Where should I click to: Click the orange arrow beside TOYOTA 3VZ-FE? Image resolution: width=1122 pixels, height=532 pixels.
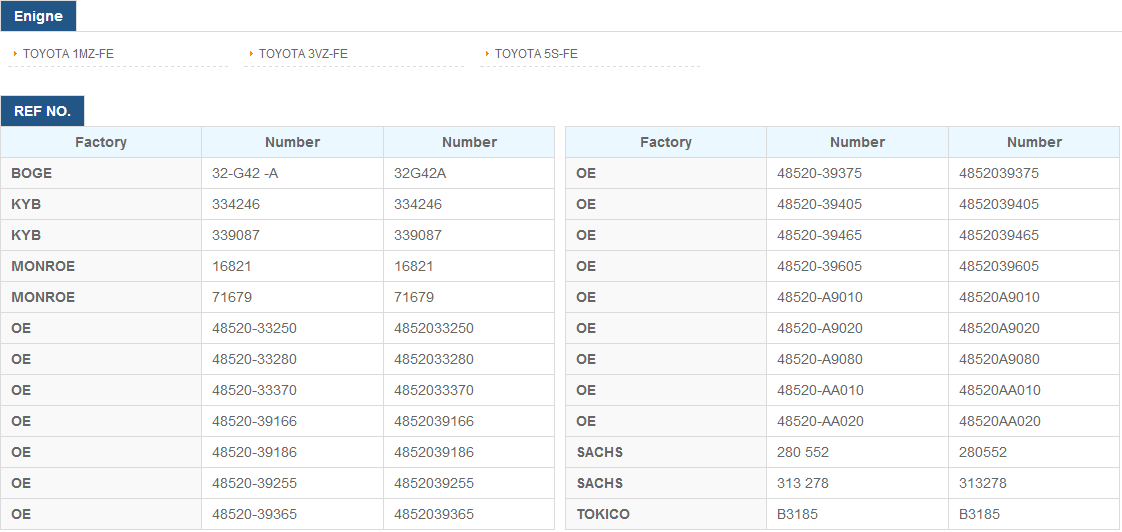pos(252,54)
